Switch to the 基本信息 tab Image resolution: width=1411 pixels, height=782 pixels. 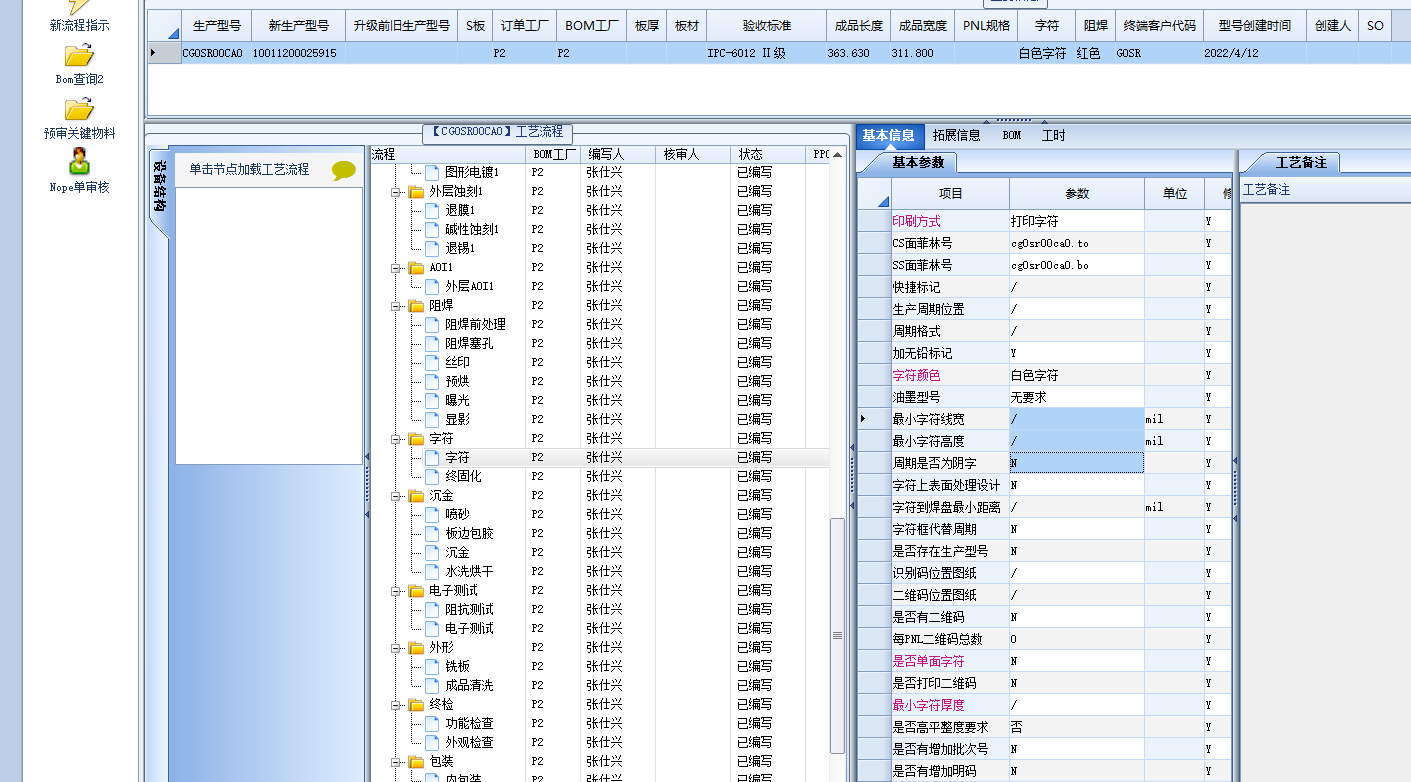[888, 135]
